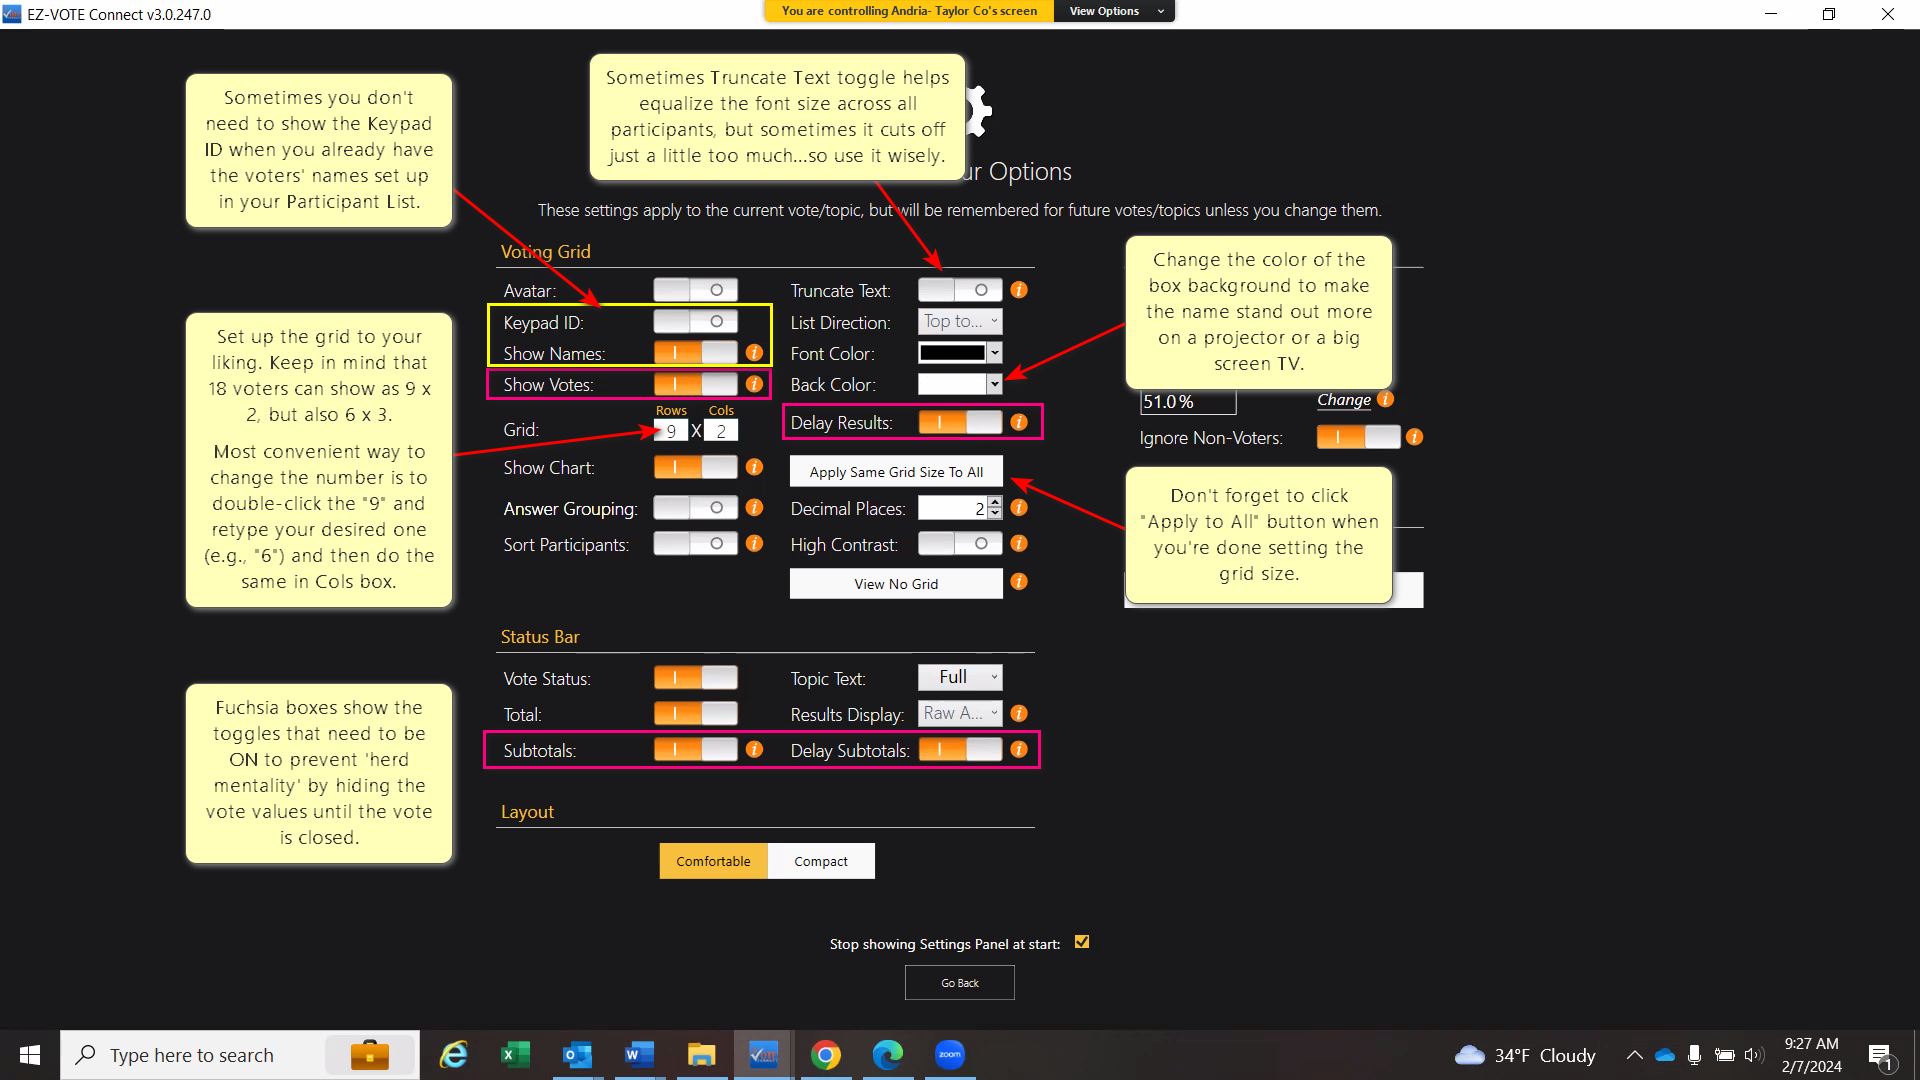Click Apply Same Grid Size To All

(895, 472)
